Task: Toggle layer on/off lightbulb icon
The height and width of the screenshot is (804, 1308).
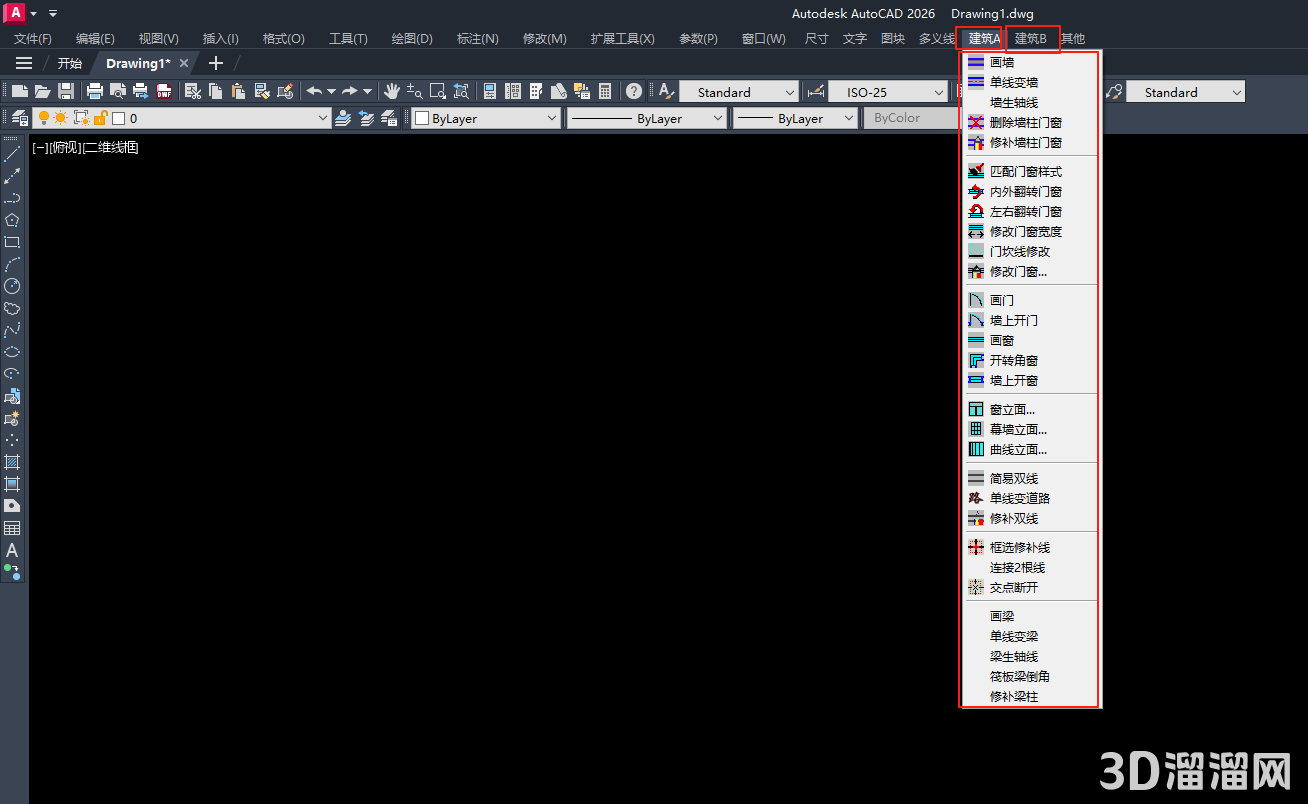Action: 43,118
